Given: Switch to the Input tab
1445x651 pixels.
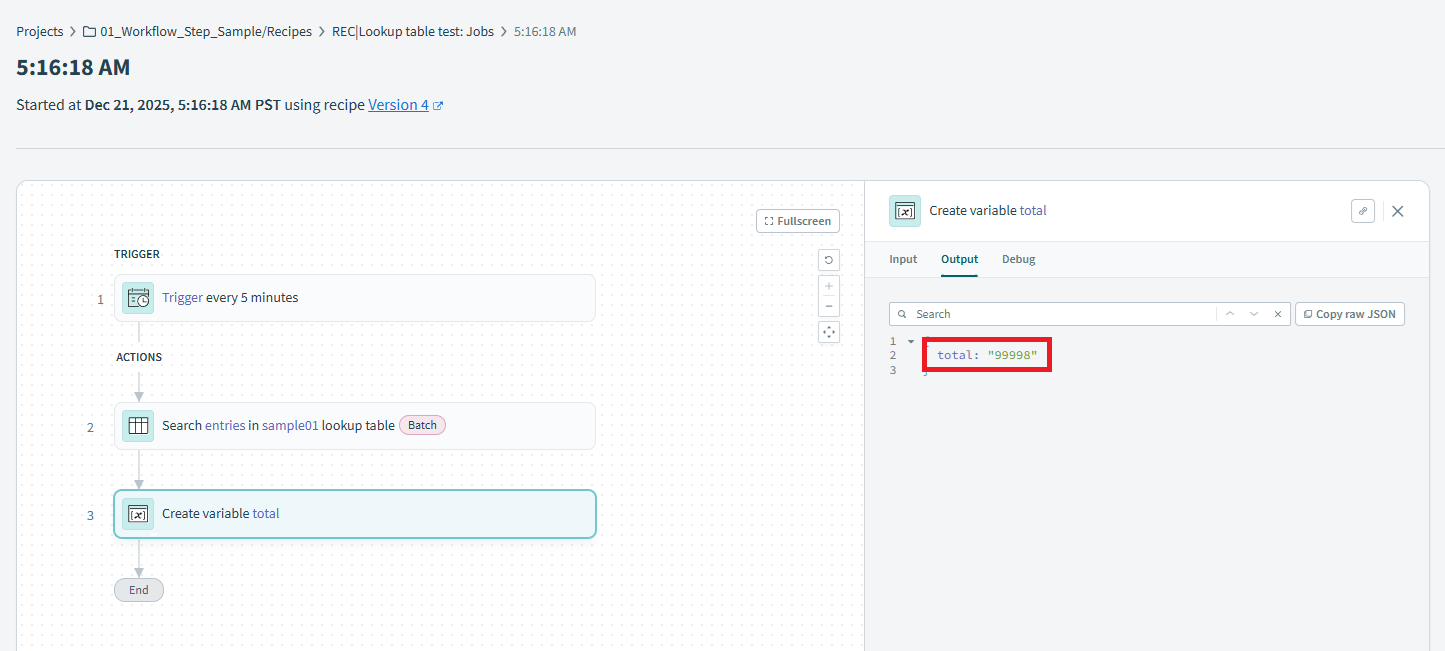Looking at the screenshot, I should coord(903,259).
